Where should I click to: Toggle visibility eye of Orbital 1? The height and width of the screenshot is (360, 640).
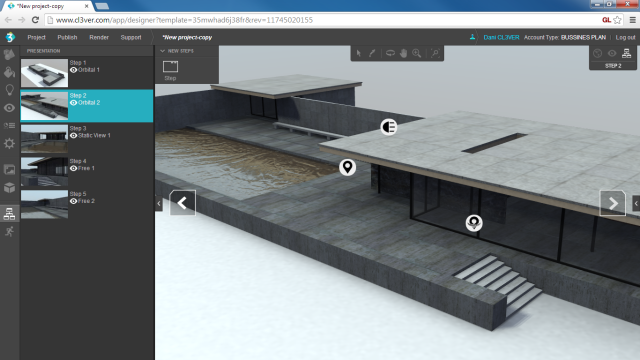pos(73,70)
